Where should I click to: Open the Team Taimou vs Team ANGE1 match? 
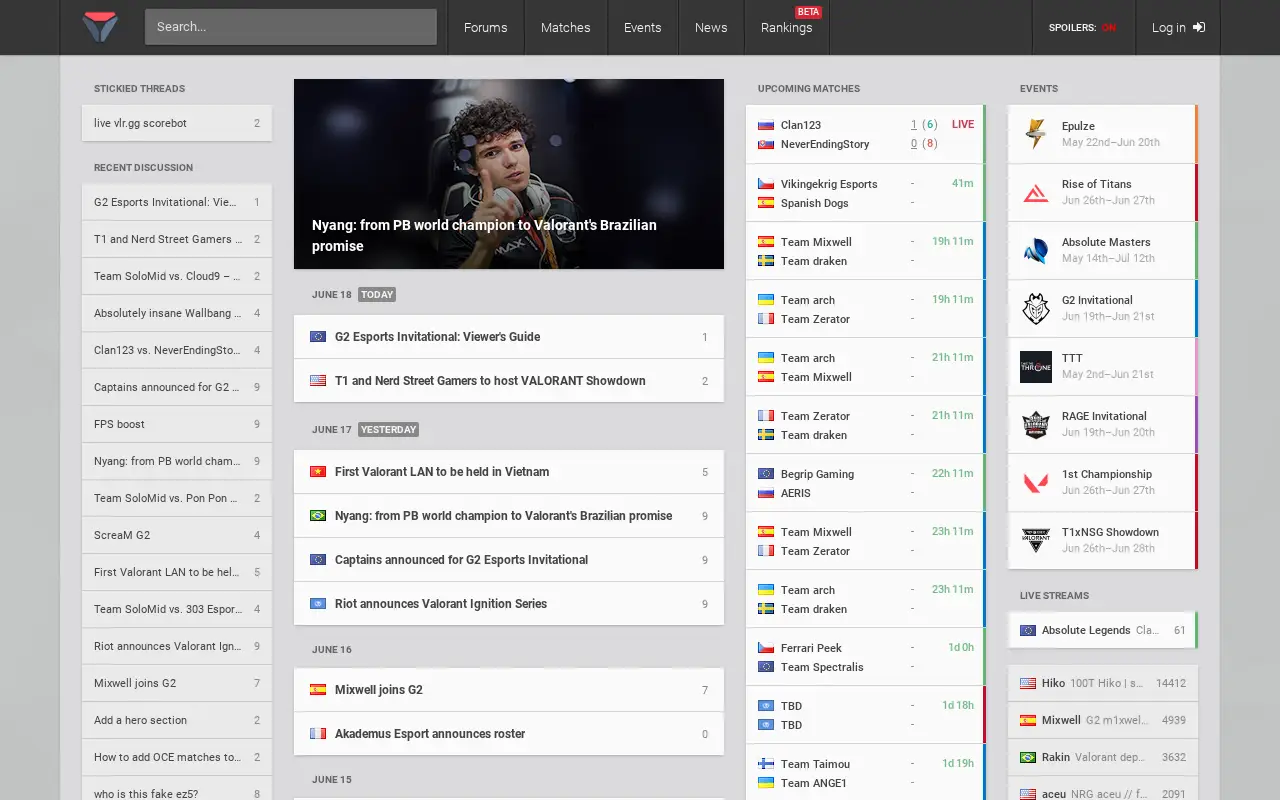point(866,773)
